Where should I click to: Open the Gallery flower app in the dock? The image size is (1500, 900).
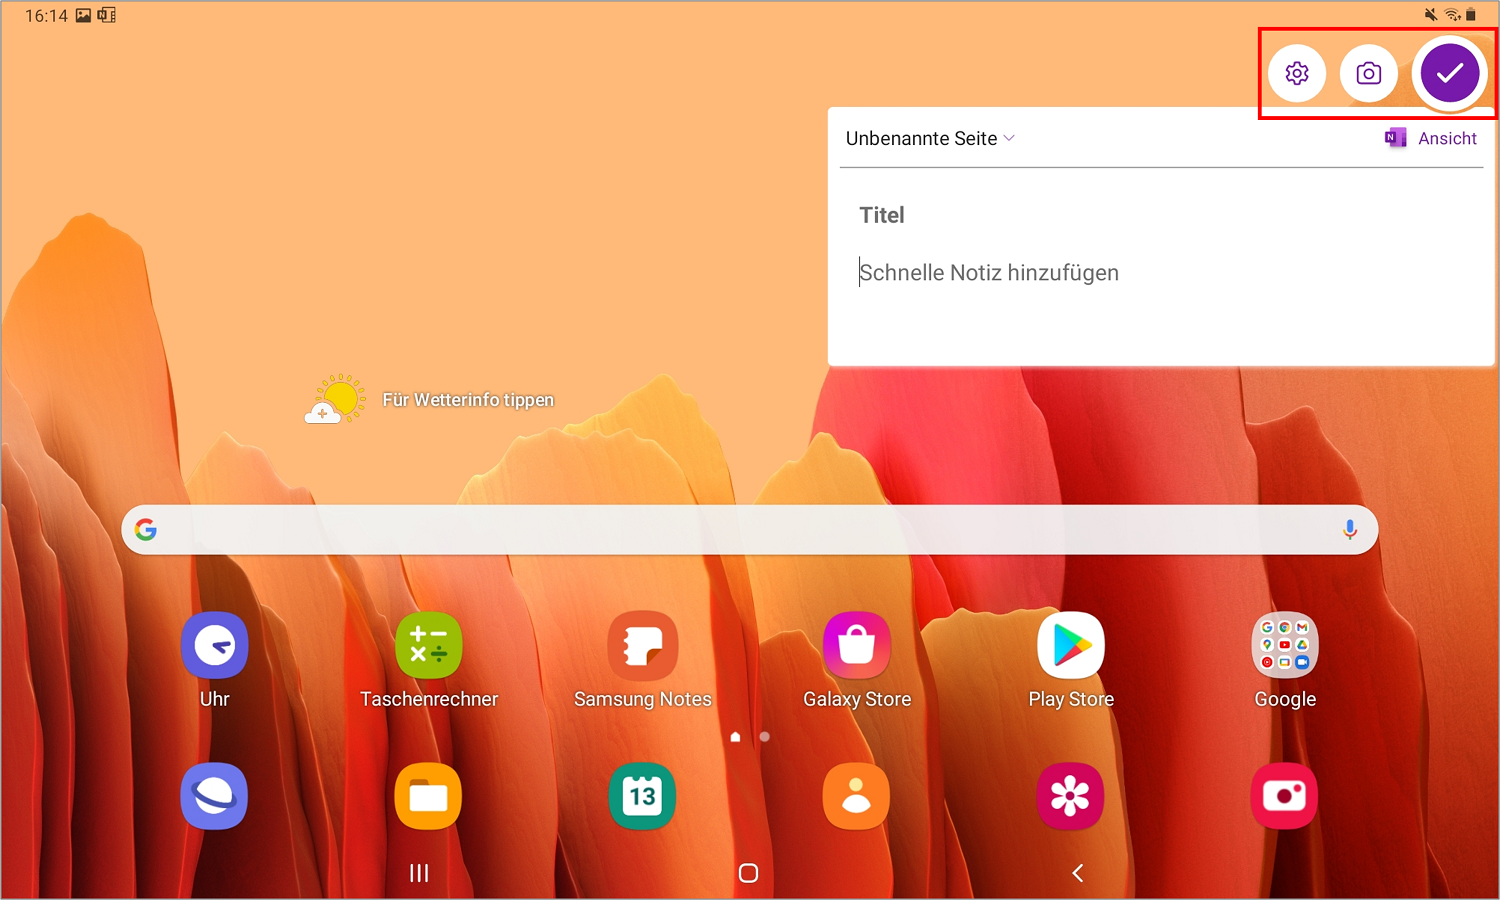click(x=1070, y=796)
